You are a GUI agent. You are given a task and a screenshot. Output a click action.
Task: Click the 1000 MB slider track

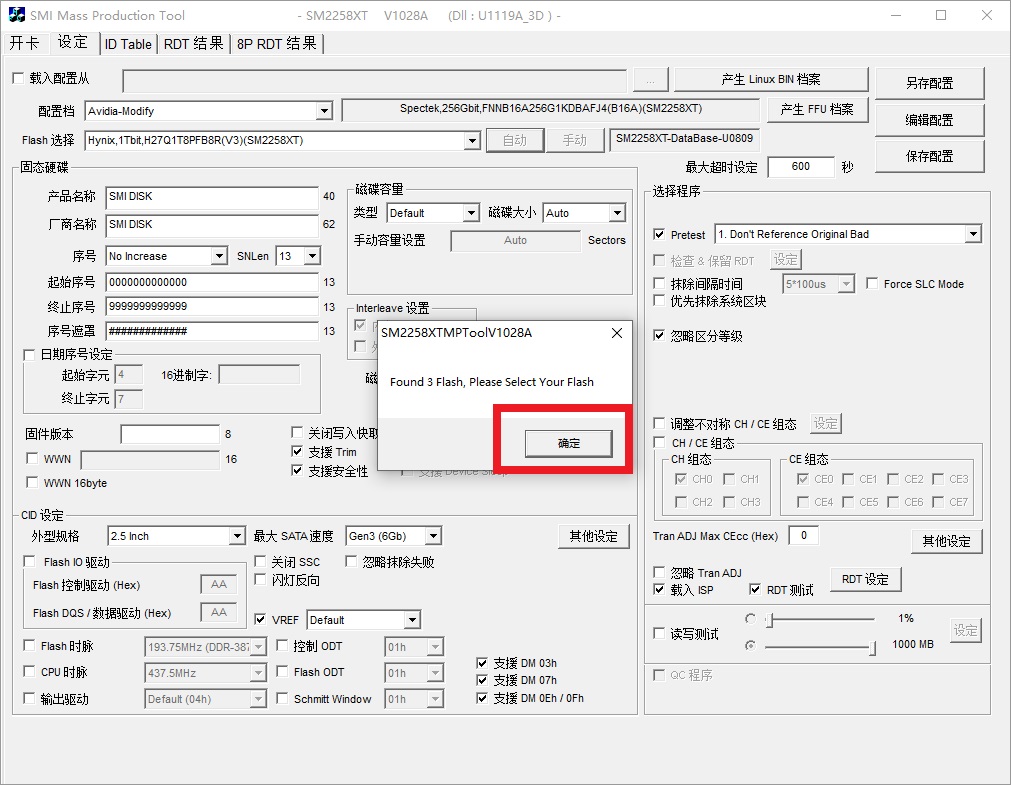[820, 647]
